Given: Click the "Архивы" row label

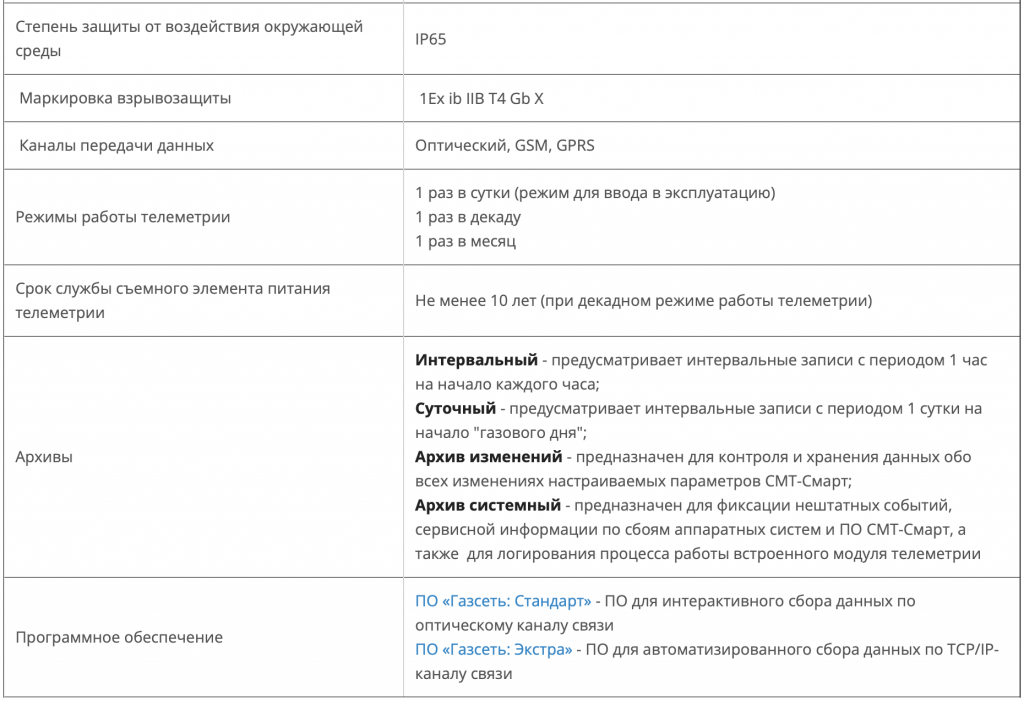Looking at the screenshot, I should [44, 457].
